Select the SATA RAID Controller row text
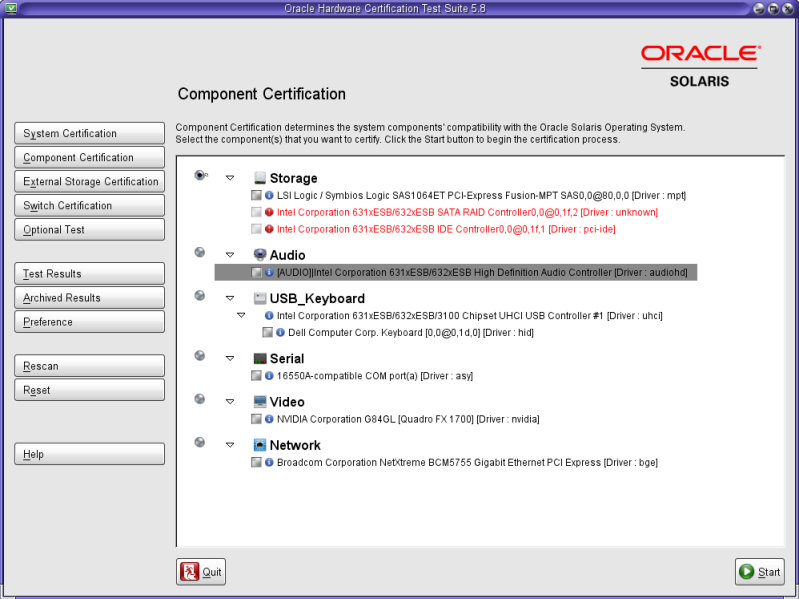This screenshot has height=599, width=799. (467, 212)
